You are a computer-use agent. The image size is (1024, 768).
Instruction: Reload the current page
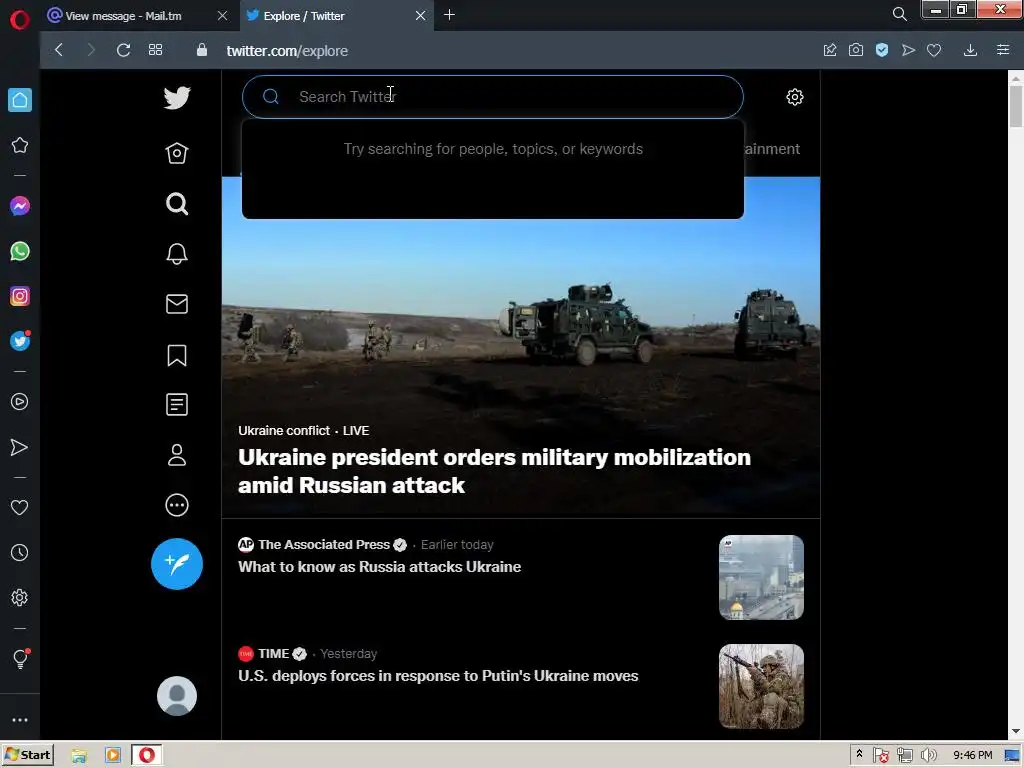click(x=123, y=50)
